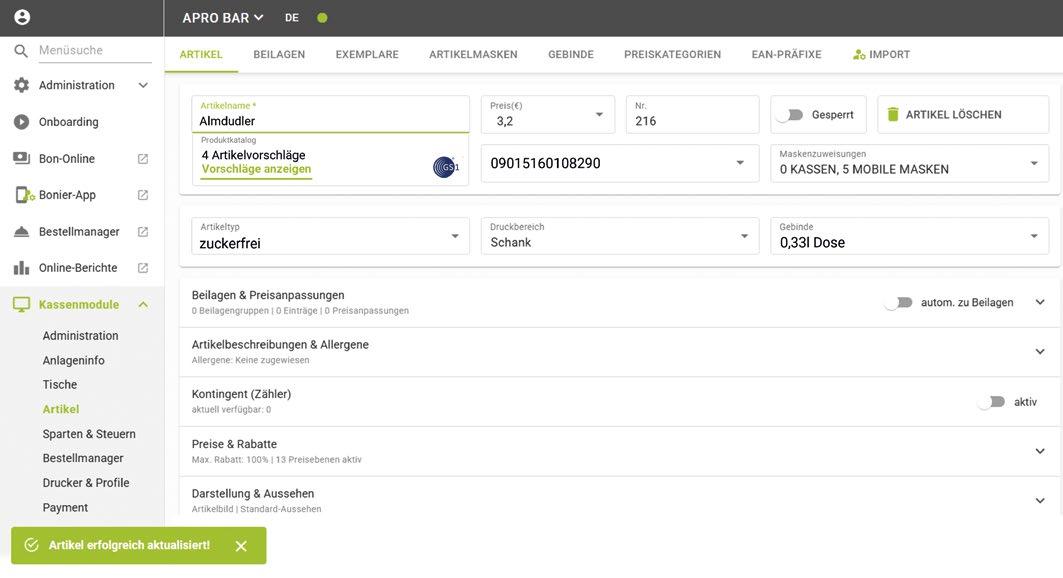Click the Bestellmanager bell icon
The image size is (1063, 578).
(21, 232)
